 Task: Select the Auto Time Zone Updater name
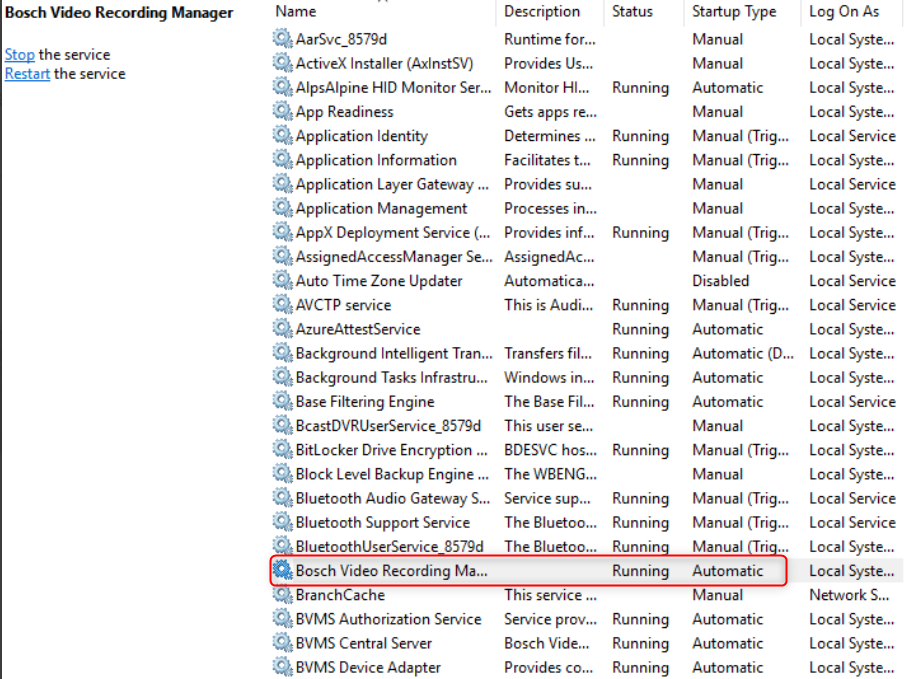point(379,280)
